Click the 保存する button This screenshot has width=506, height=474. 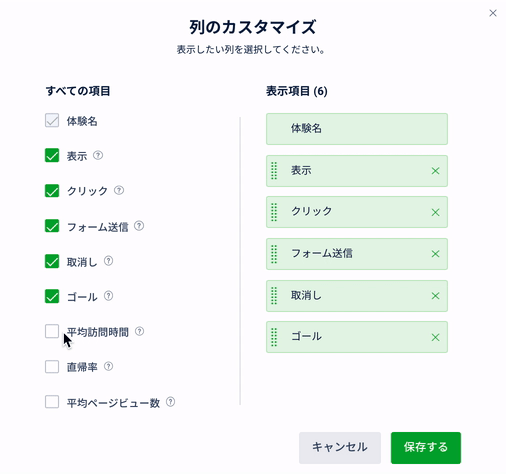tap(426, 448)
